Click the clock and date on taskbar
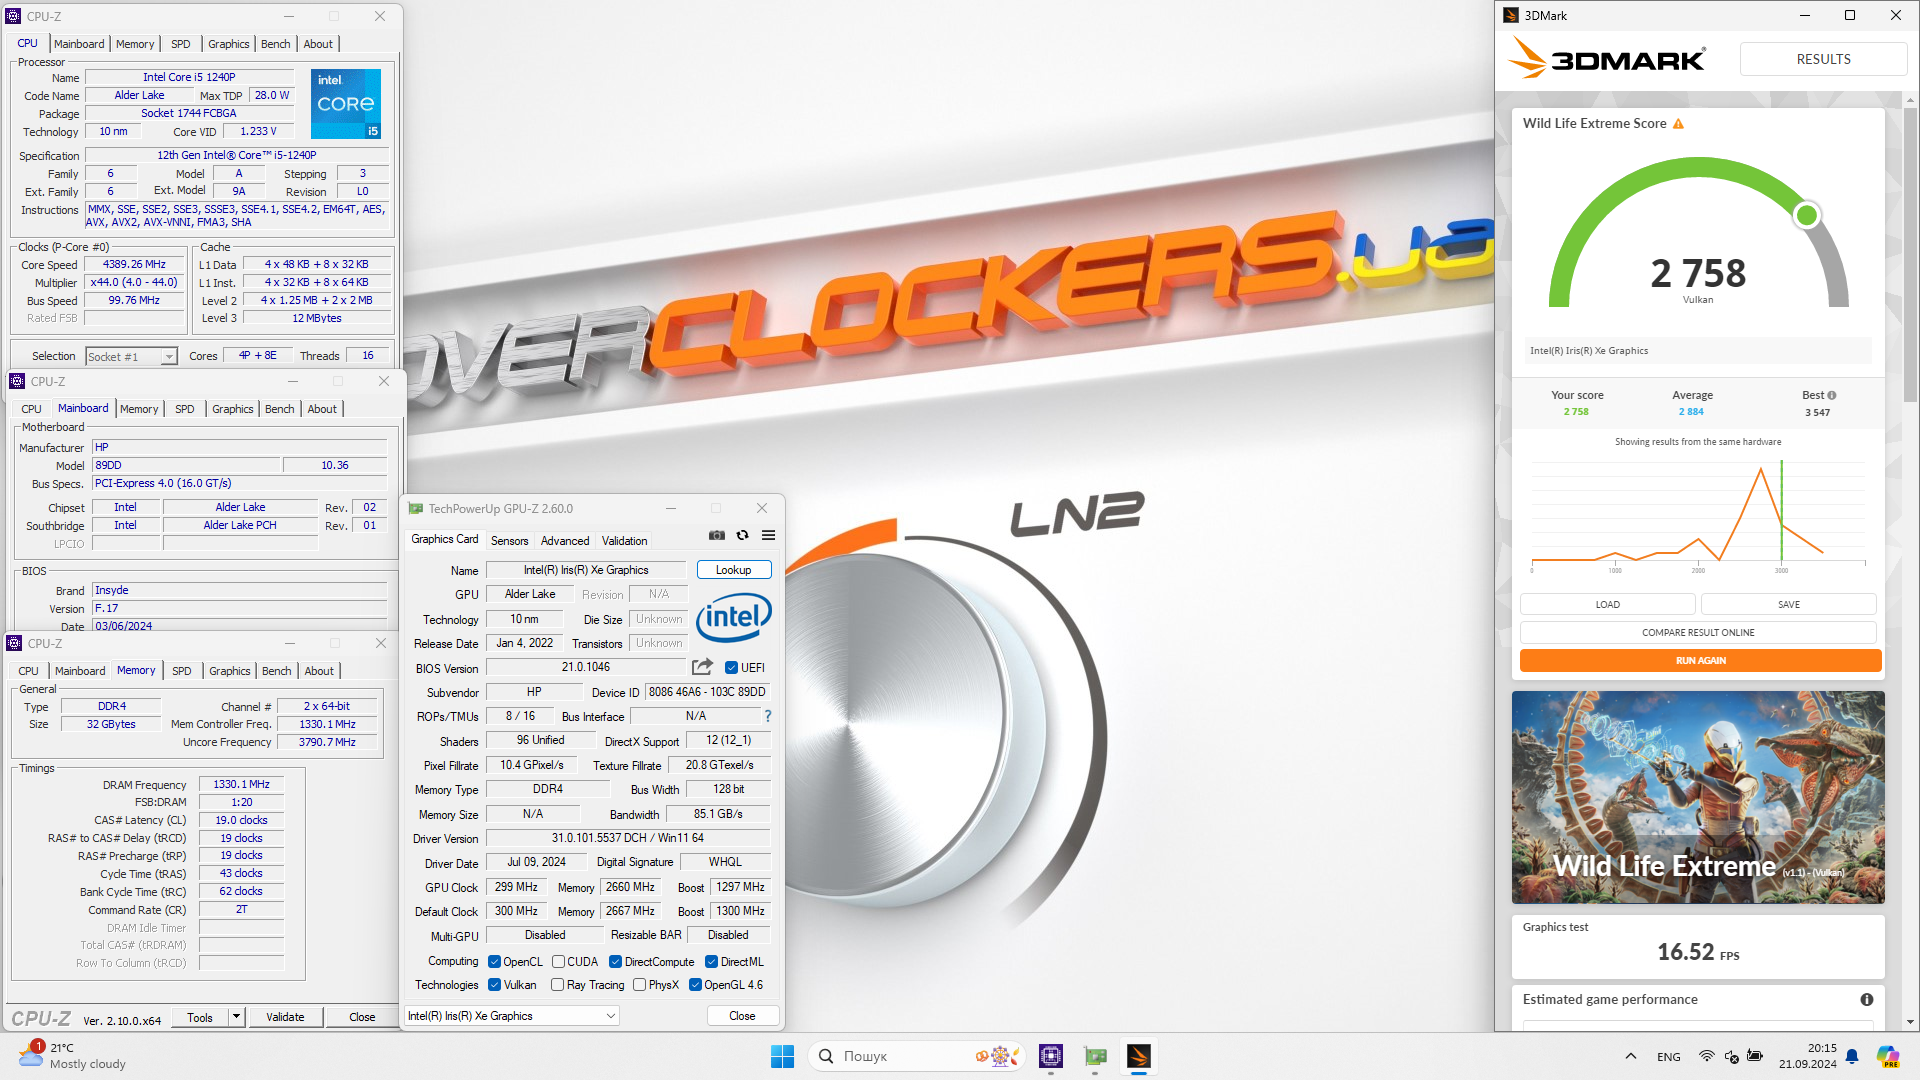1920x1080 pixels. 1807,1056
